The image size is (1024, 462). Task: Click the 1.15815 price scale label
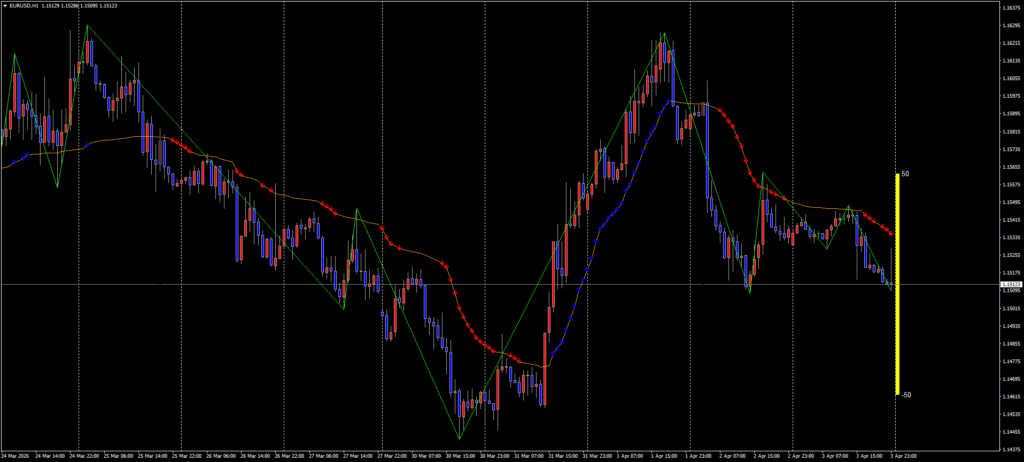point(1011,132)
